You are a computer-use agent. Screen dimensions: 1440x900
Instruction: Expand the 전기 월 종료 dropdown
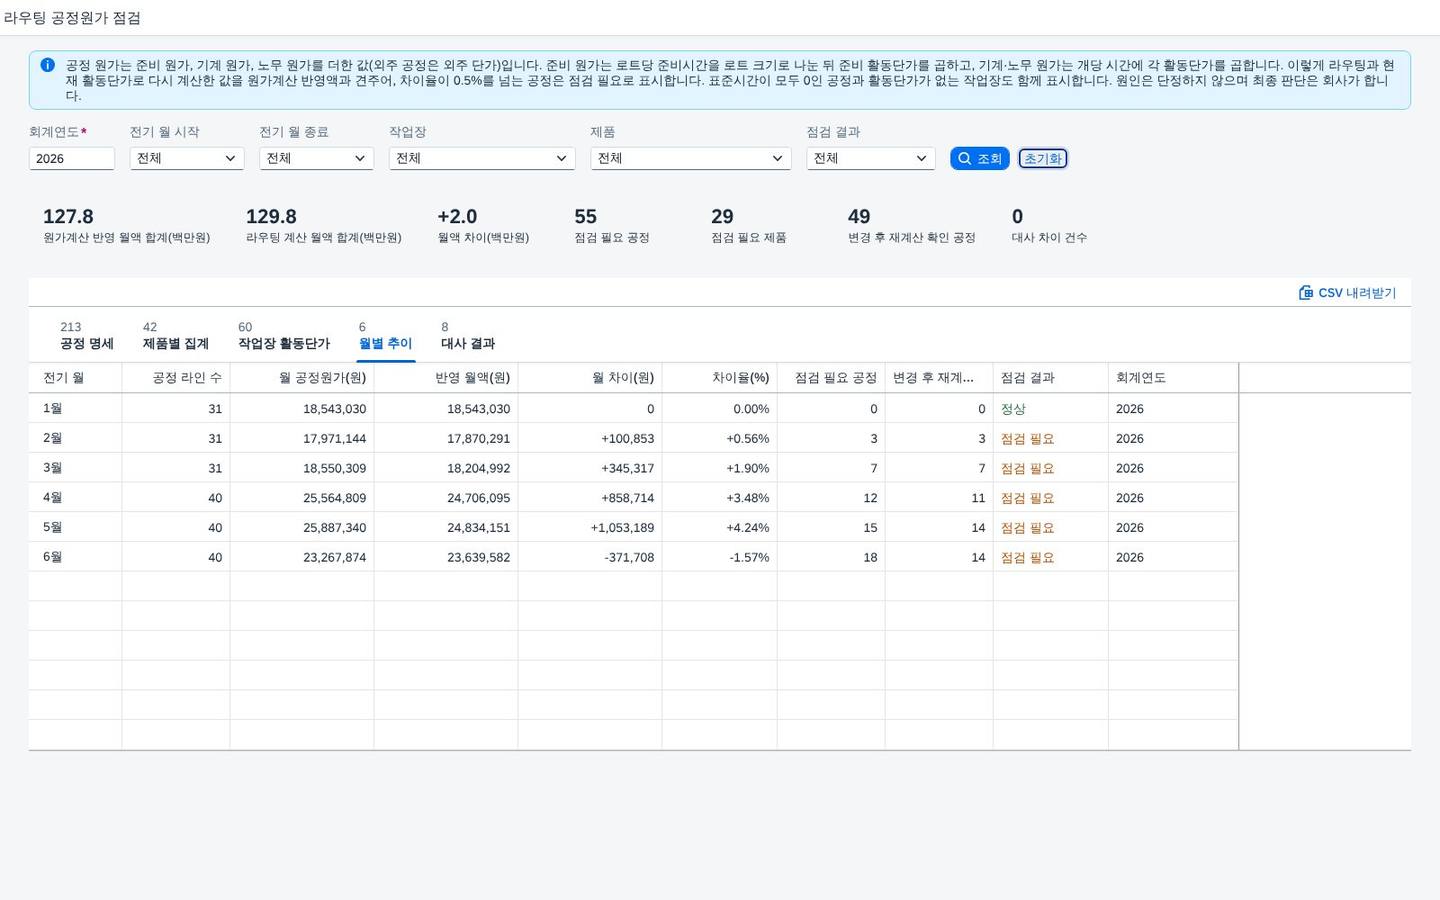tap(316, 158)
